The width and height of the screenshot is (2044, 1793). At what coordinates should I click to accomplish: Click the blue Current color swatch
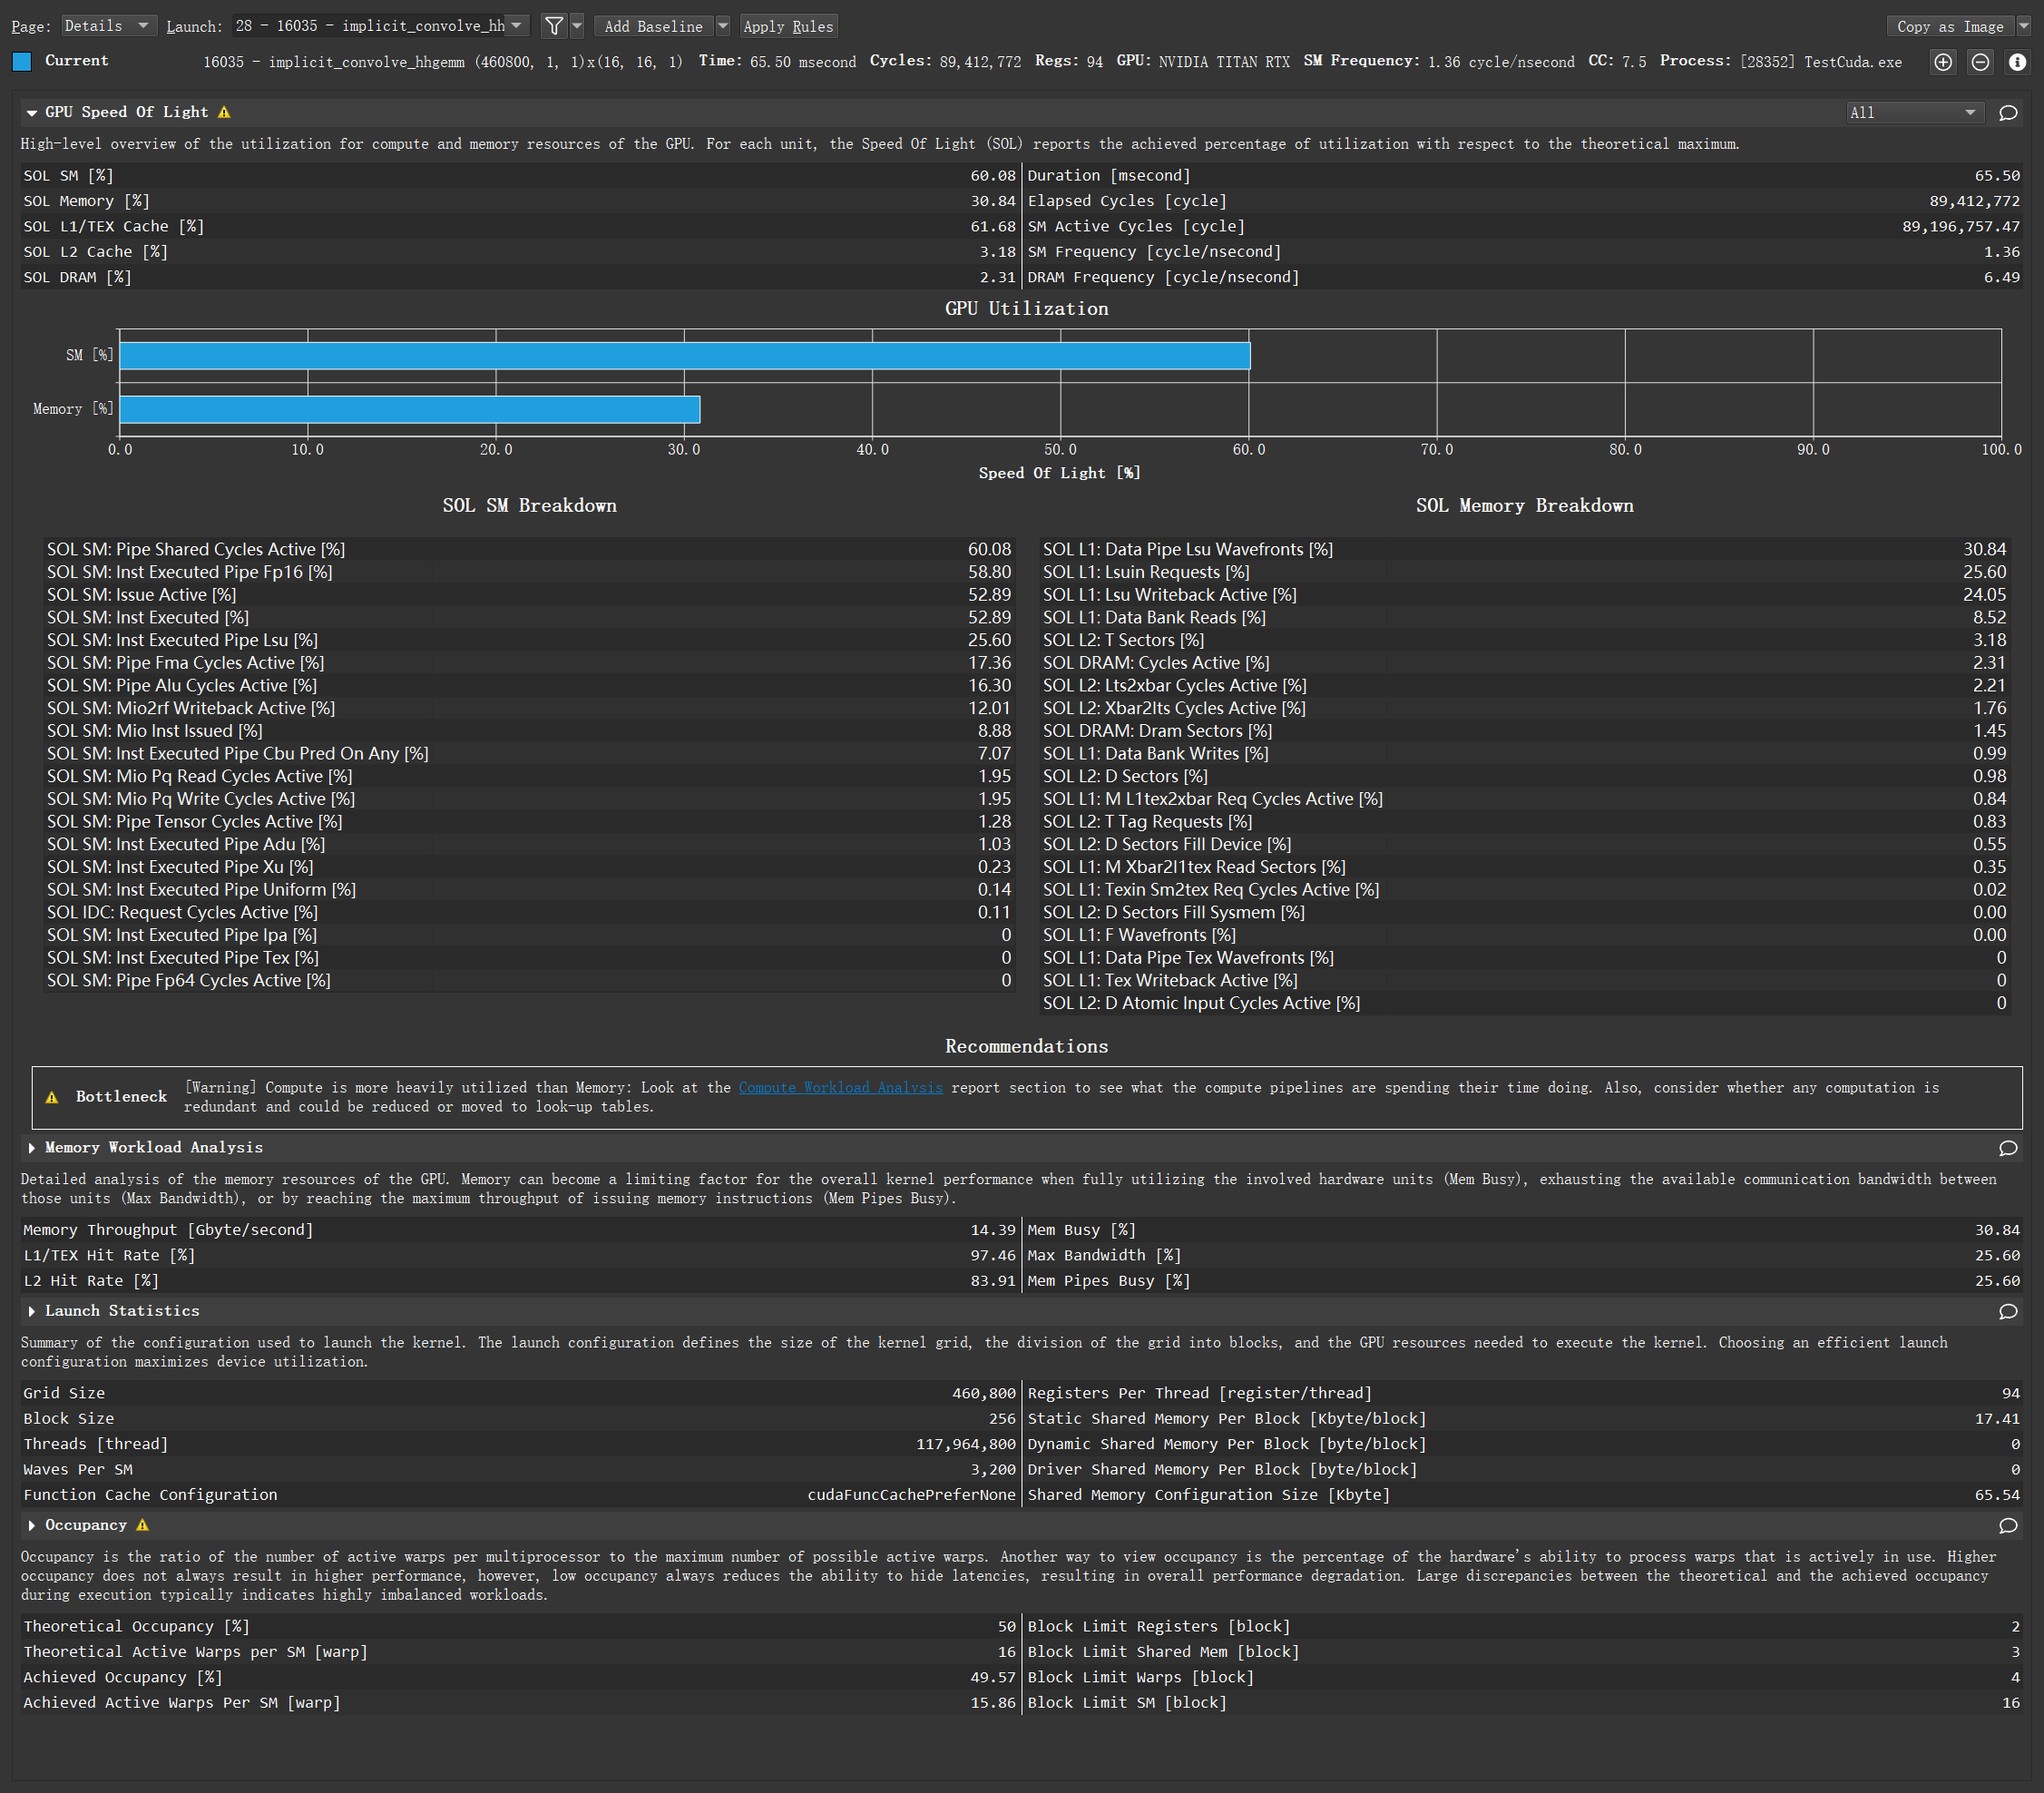point(22,61)
